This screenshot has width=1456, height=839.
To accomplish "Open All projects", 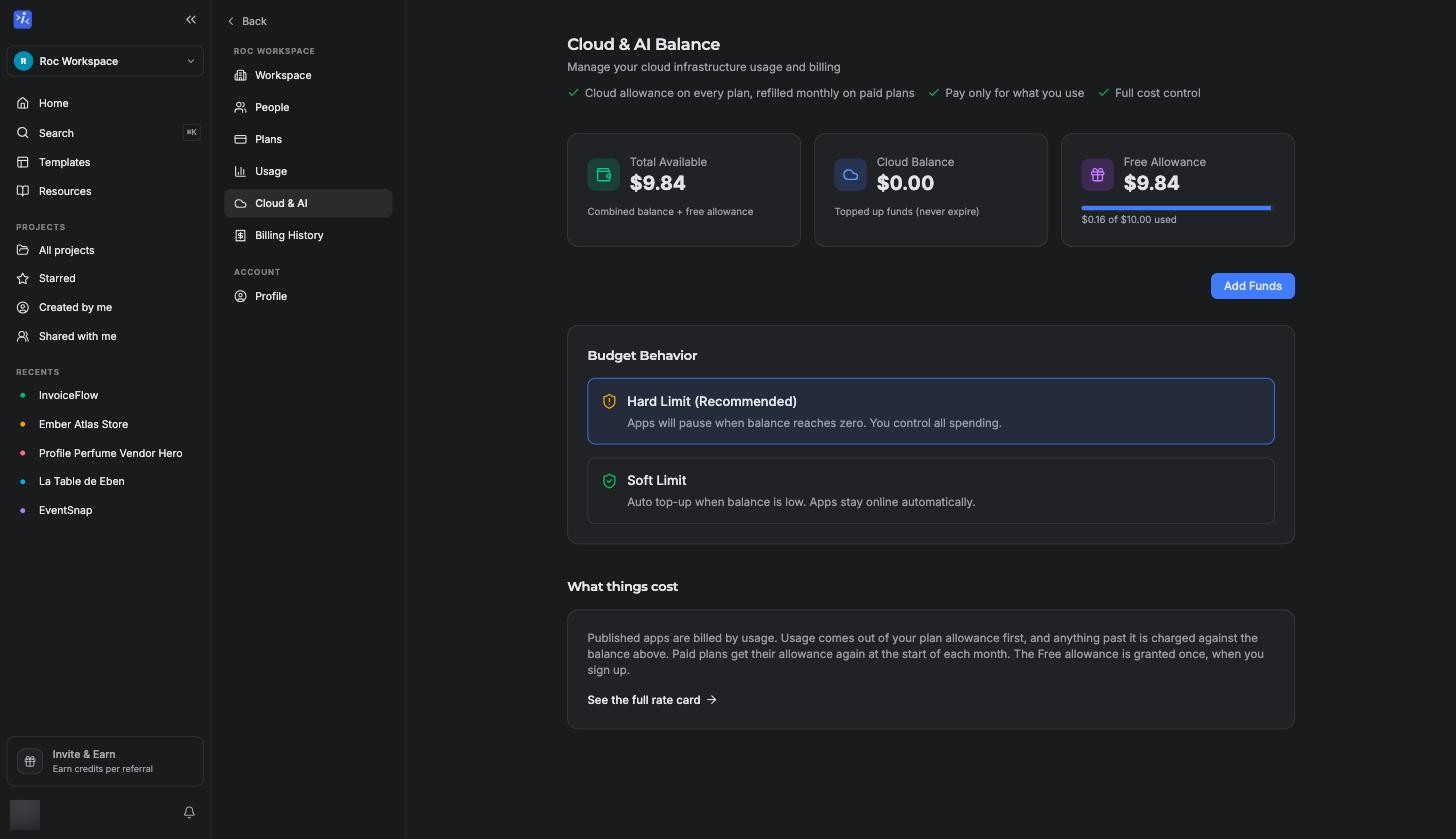I will 105,250.
